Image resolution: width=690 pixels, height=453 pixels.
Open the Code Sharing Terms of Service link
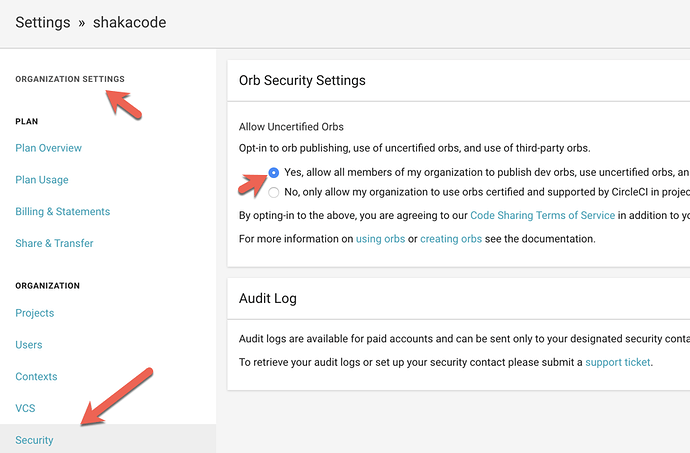click(x=543, y=215)
